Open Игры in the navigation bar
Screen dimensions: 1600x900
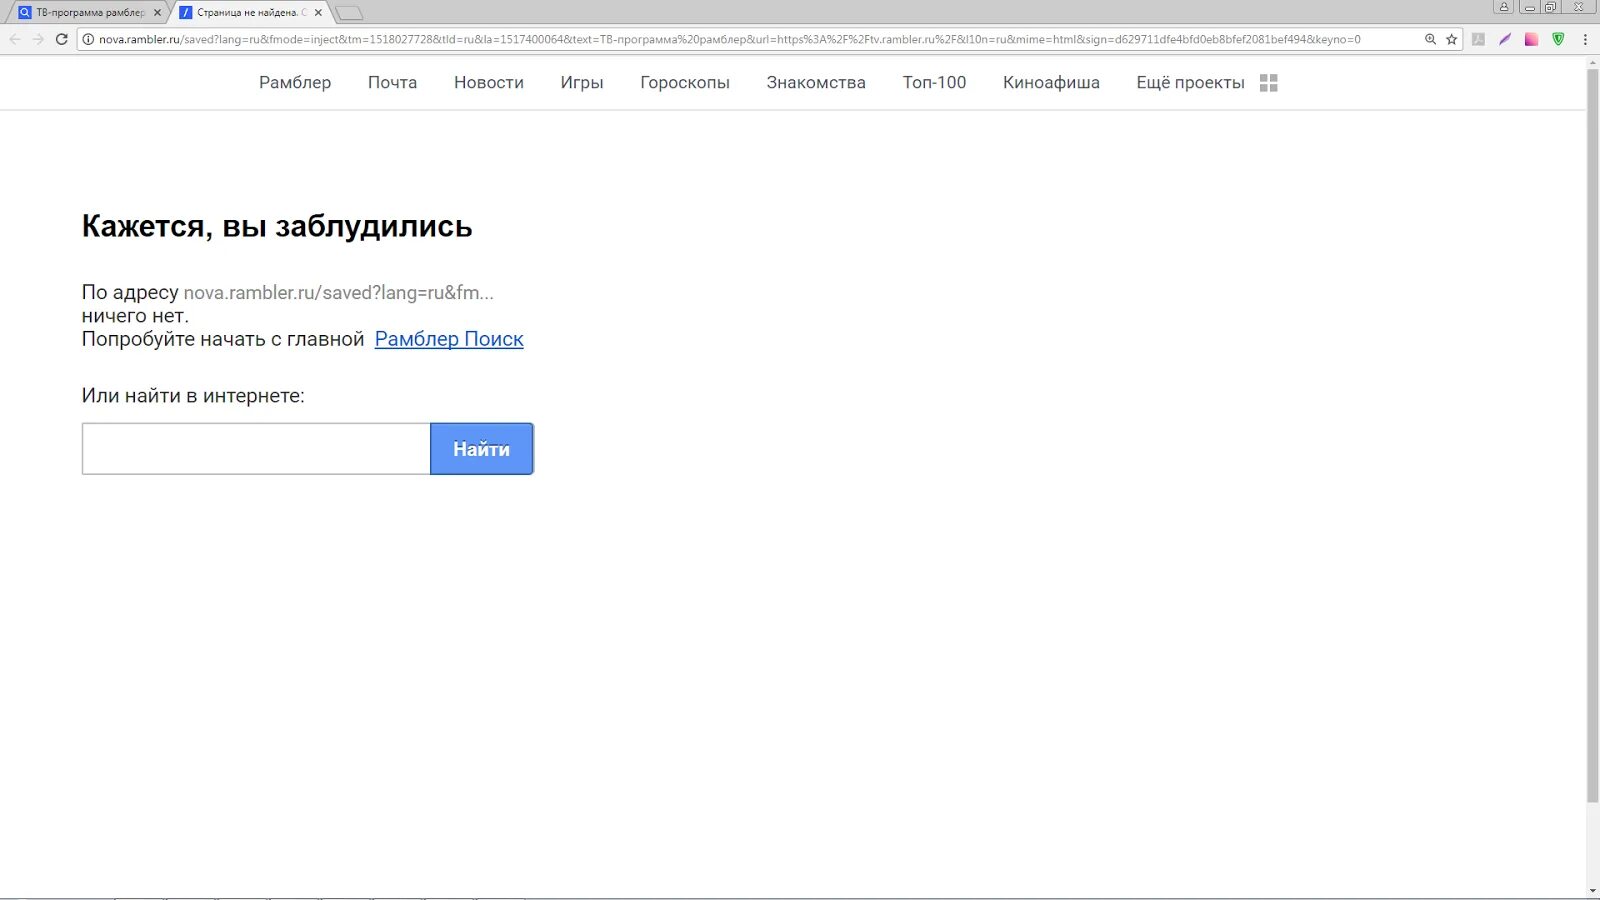click(x=582, y=83)
